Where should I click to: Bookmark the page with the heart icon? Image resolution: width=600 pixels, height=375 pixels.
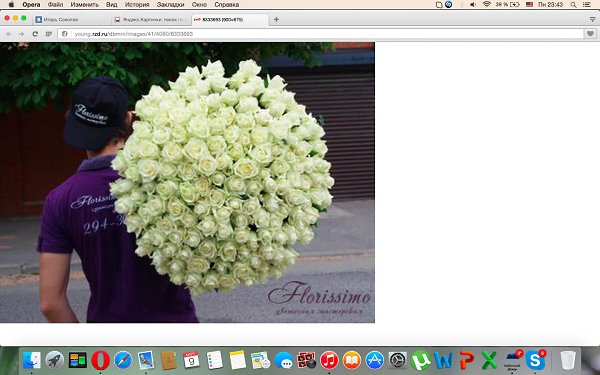coord(590,34)
